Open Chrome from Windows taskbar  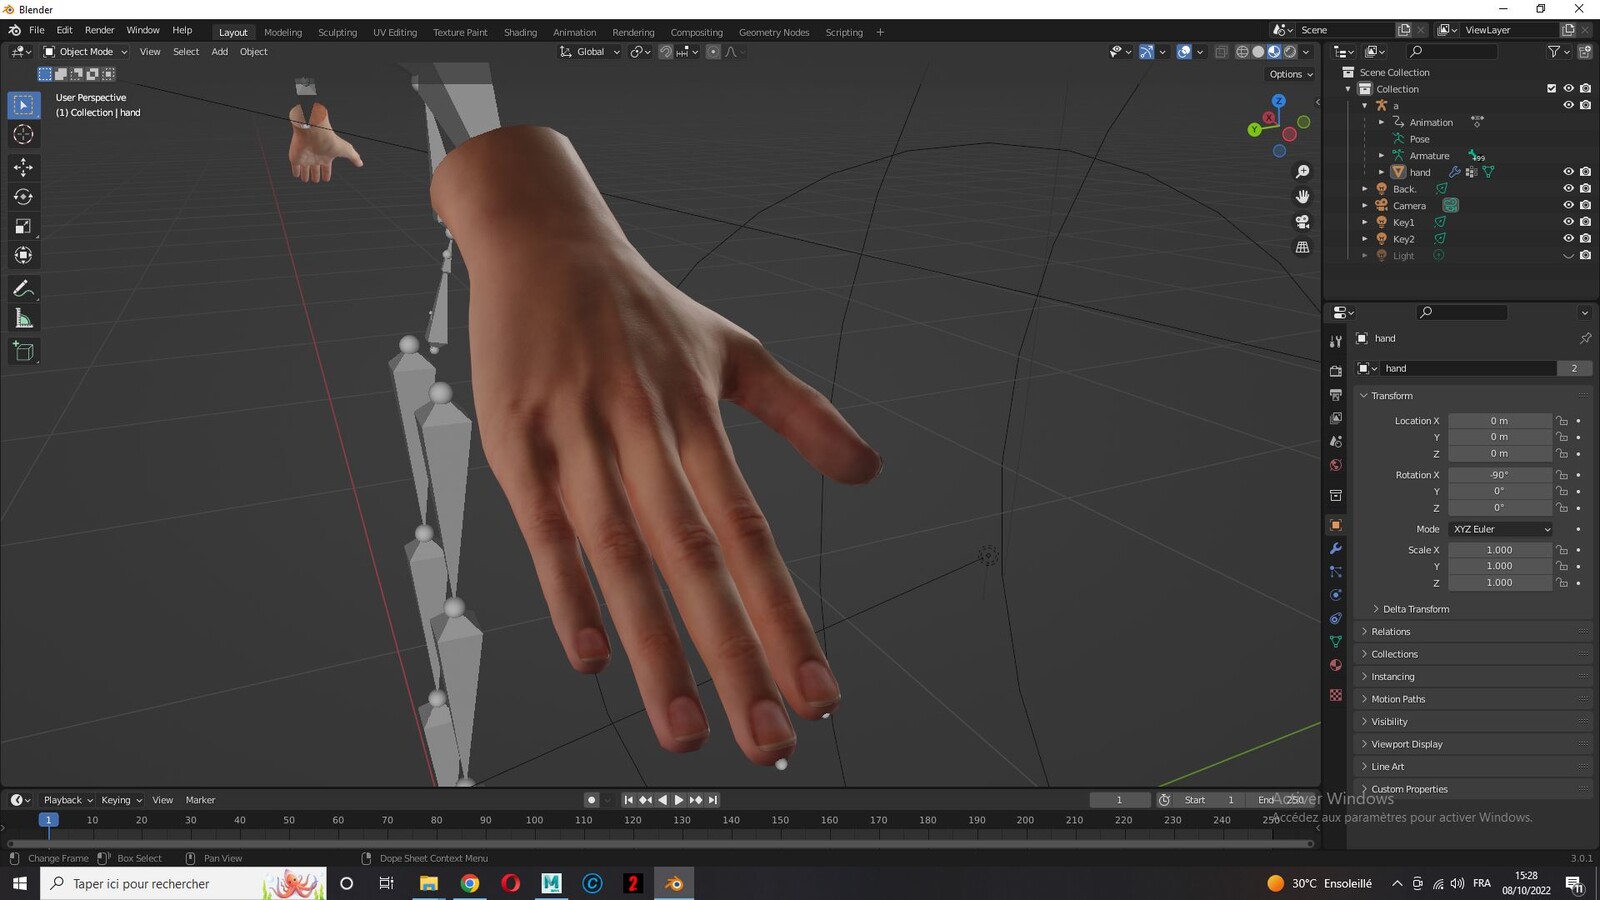coord(470,883)
